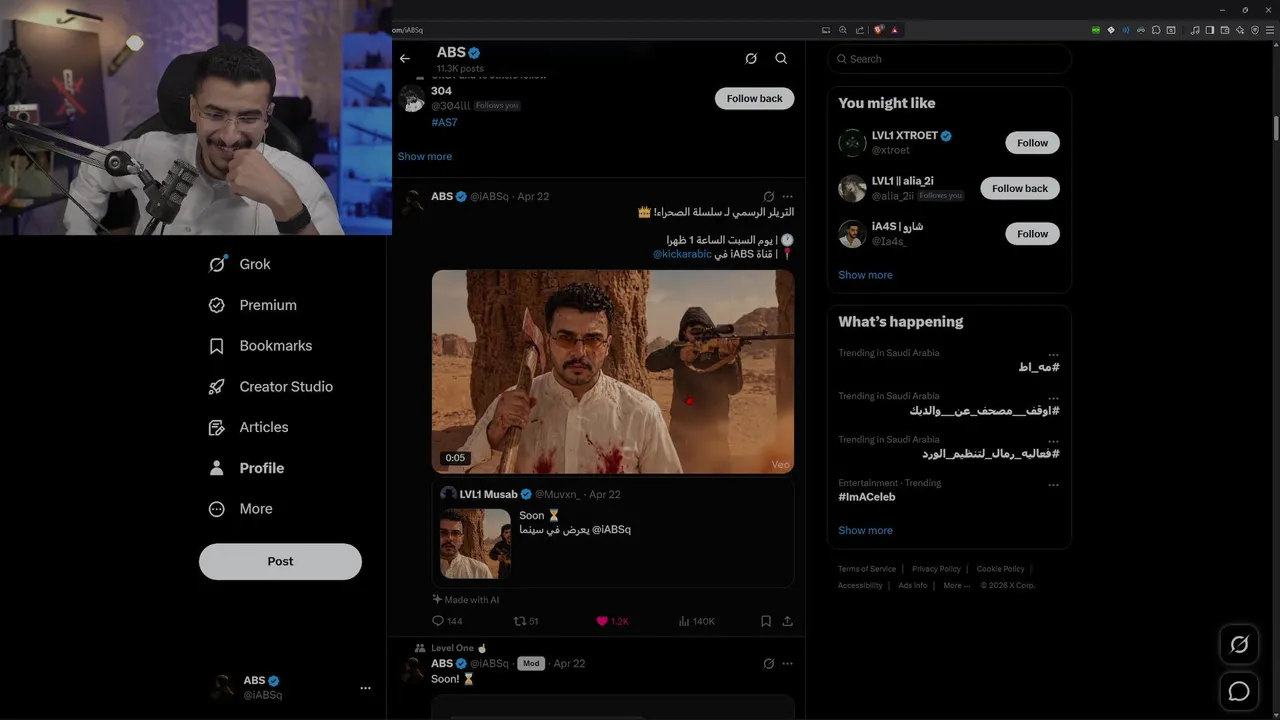Viewport: 1280px width, 720px height.
Task: Open the Cookie Policy link
Action: point(1000,569)
